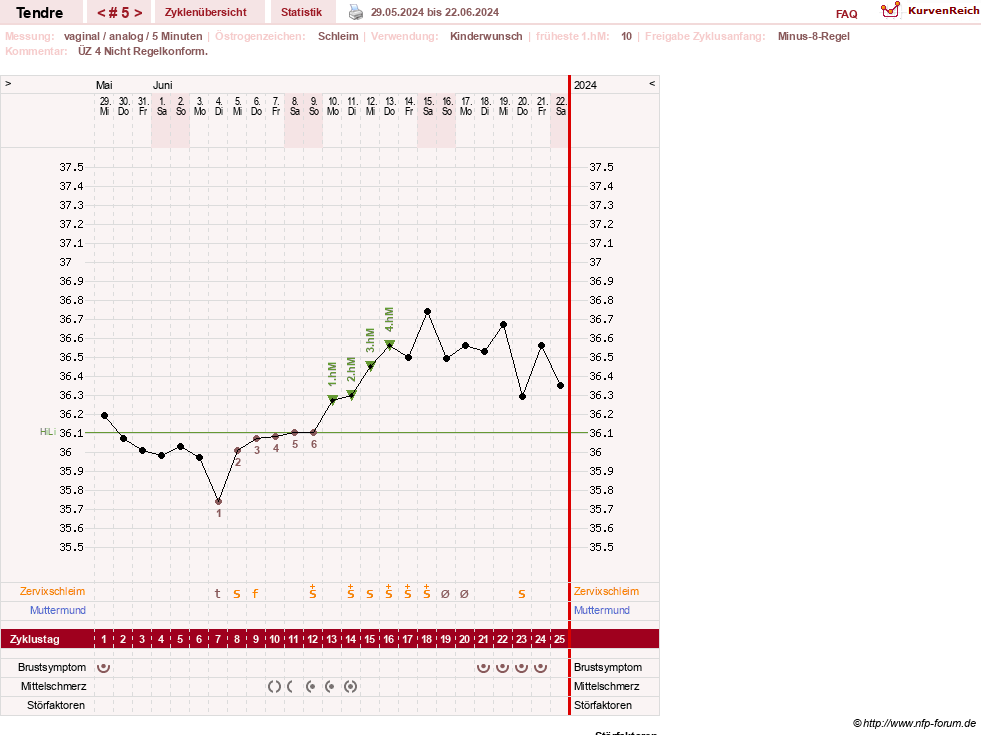Click the Zervixschleim 'f' symbol on day 9
Viewport: 981px width, 735px height.
pos(255,594)
